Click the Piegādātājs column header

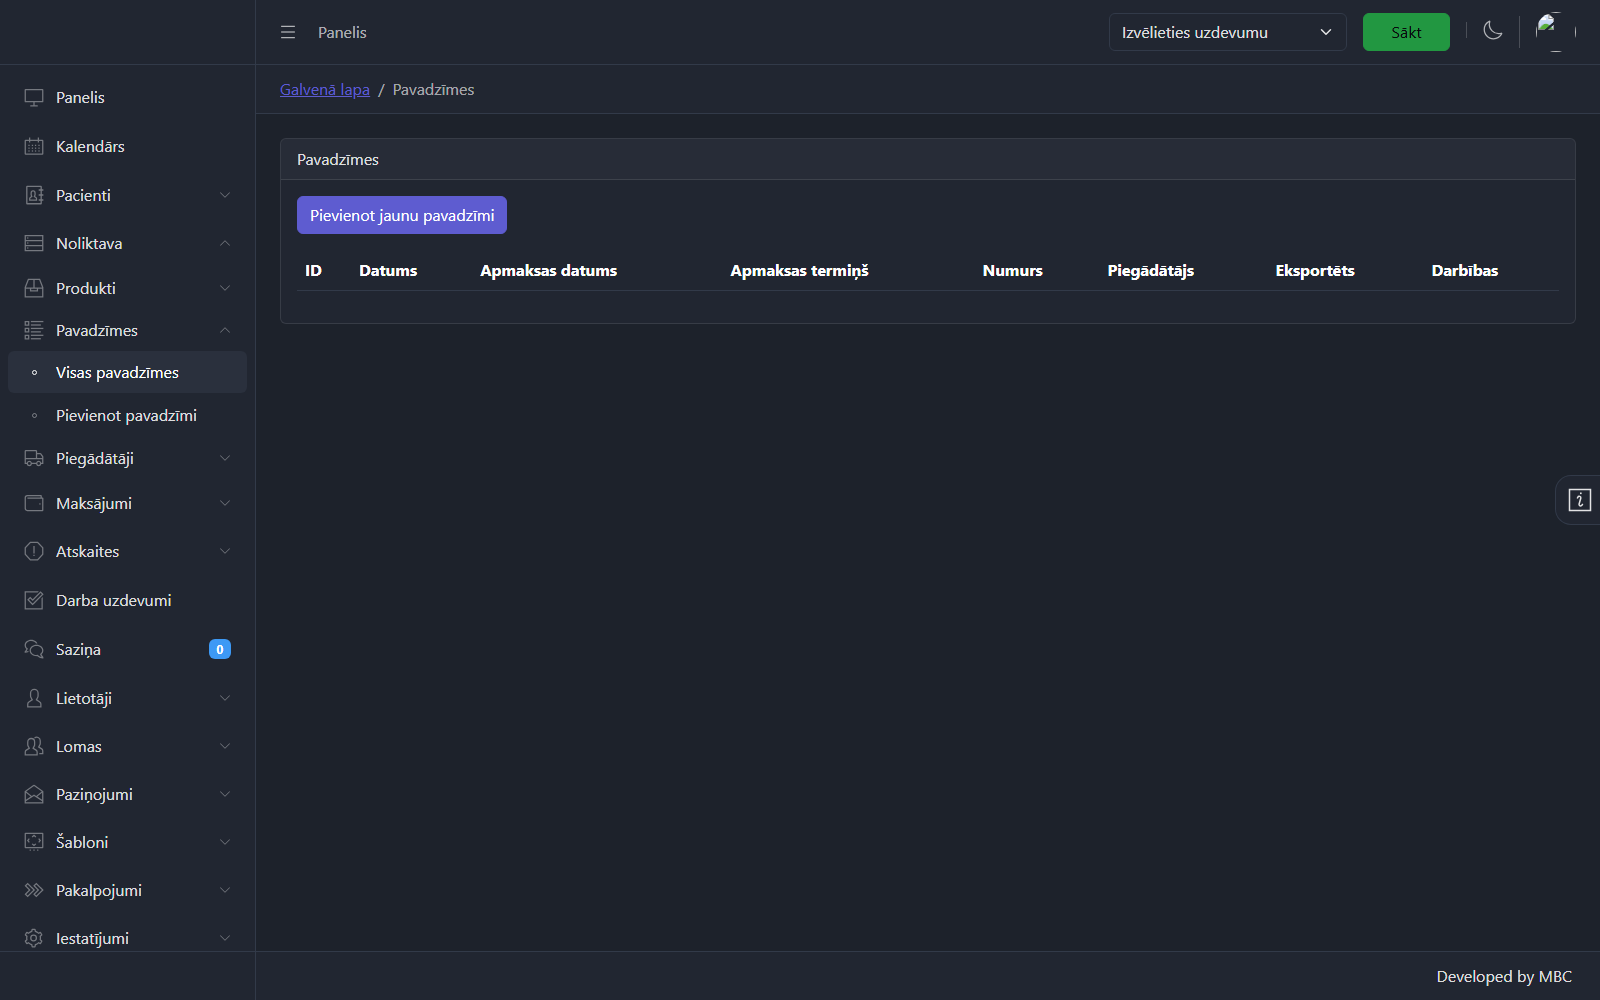tap(1150, 270)
